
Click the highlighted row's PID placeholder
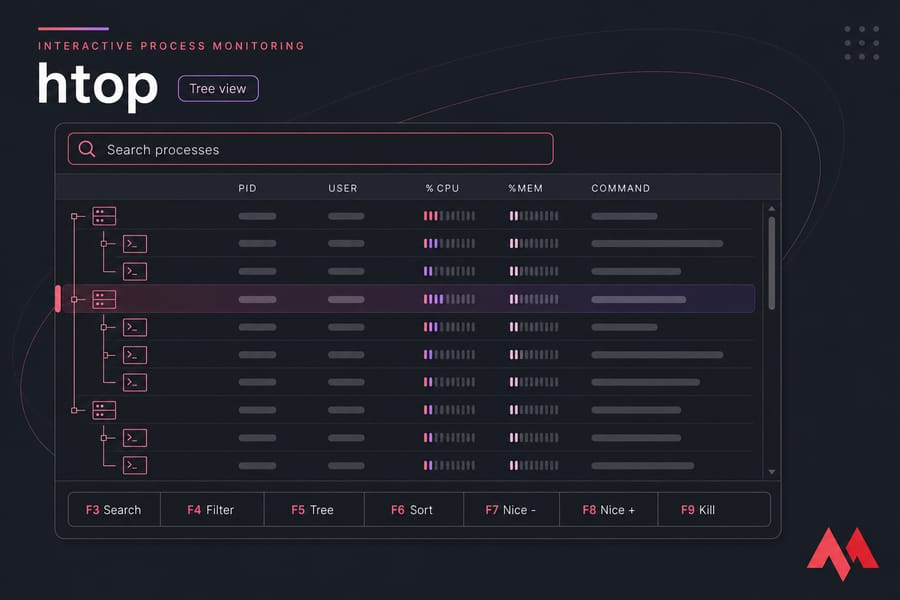tap(257, 299)
